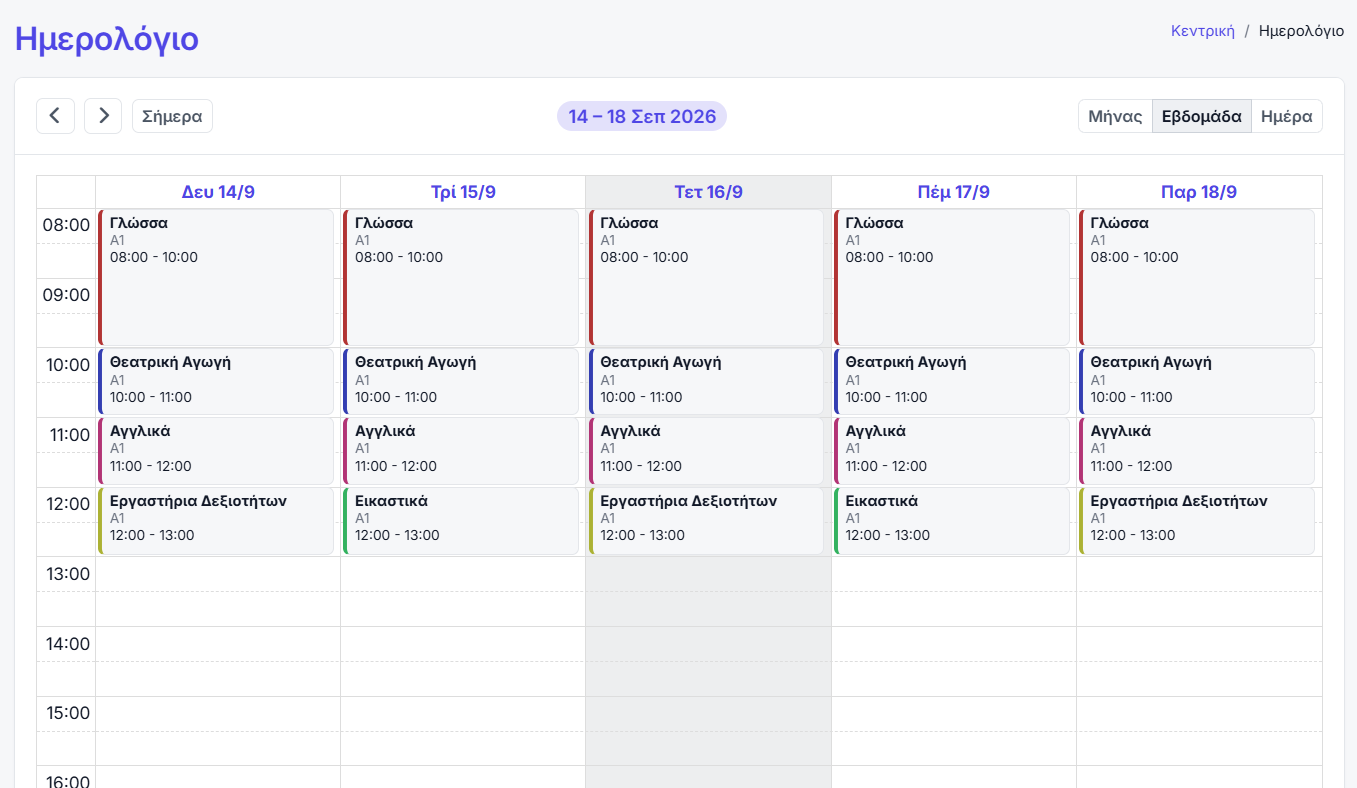Open the Τρί 15/9 day header
The width and height of the screenshot is (1357, 788).
[463, 192]
